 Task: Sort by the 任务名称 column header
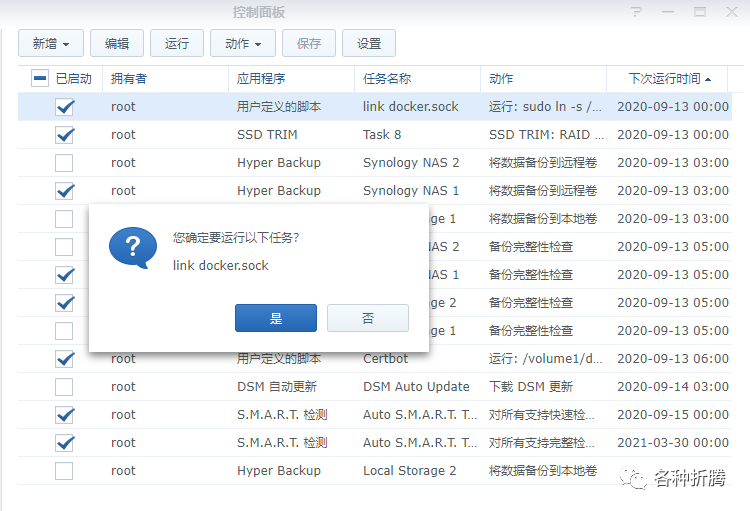[387, 79]
